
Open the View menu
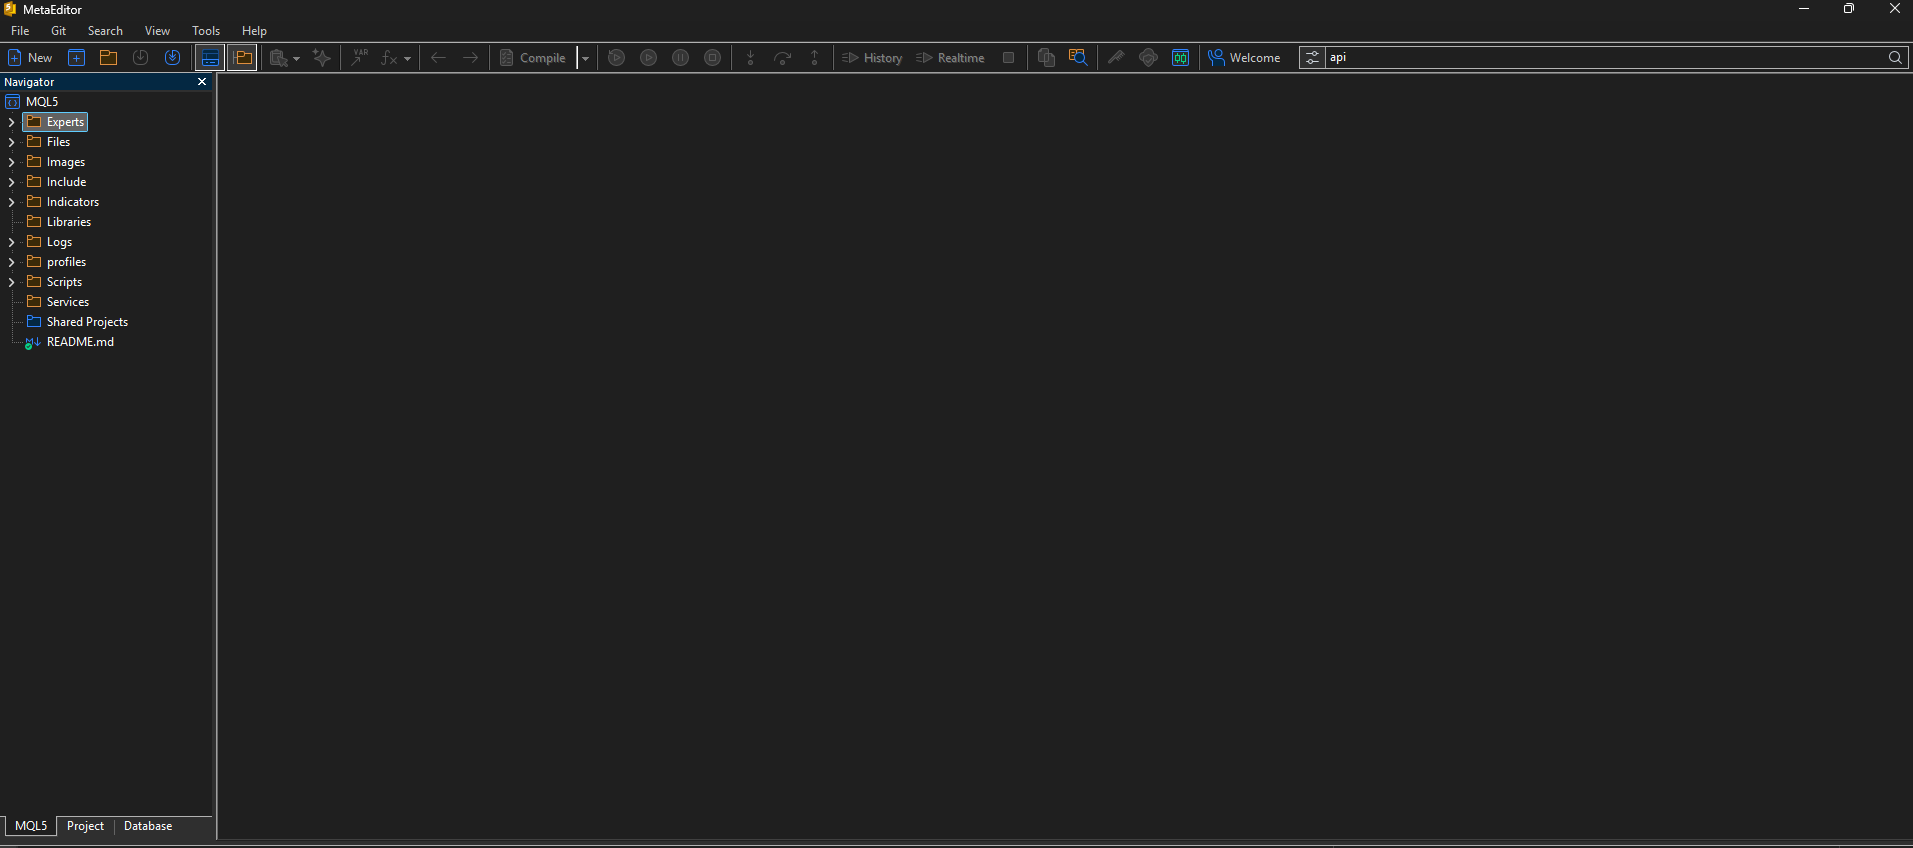[x=157, y=31]
